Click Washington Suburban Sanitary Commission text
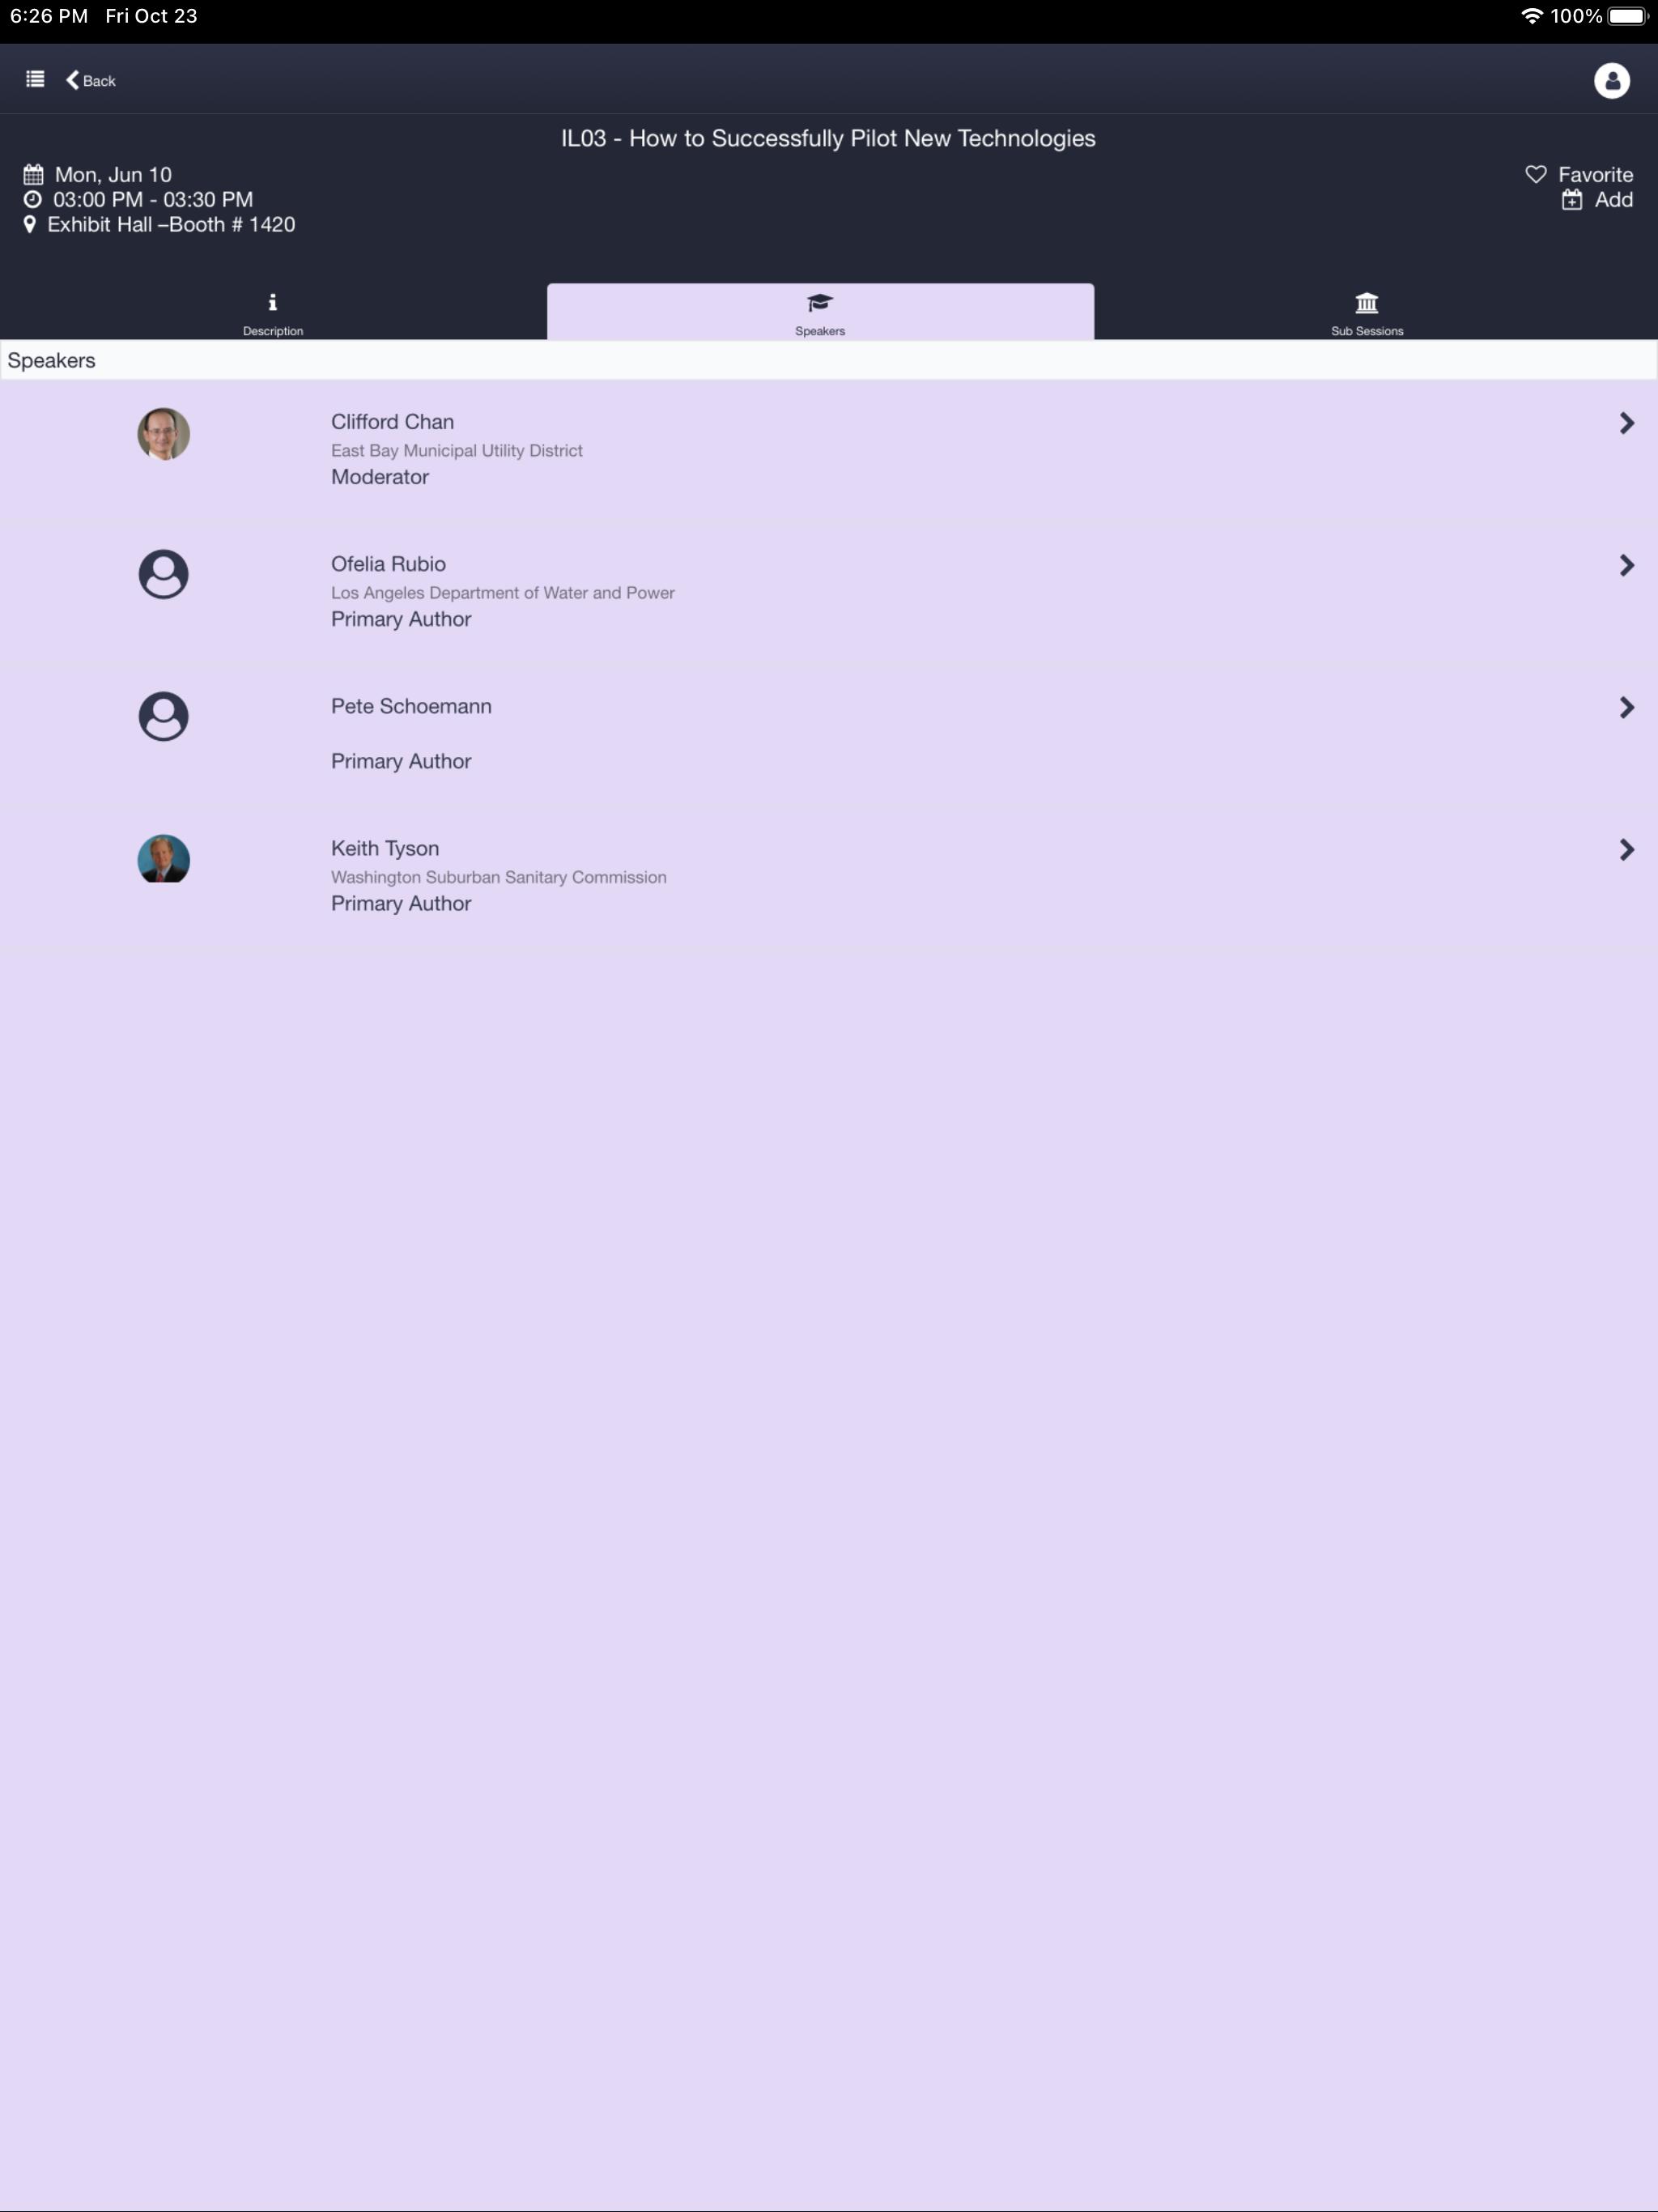Viewport: 1658px width, 2212px height. [x=499, y=877]
